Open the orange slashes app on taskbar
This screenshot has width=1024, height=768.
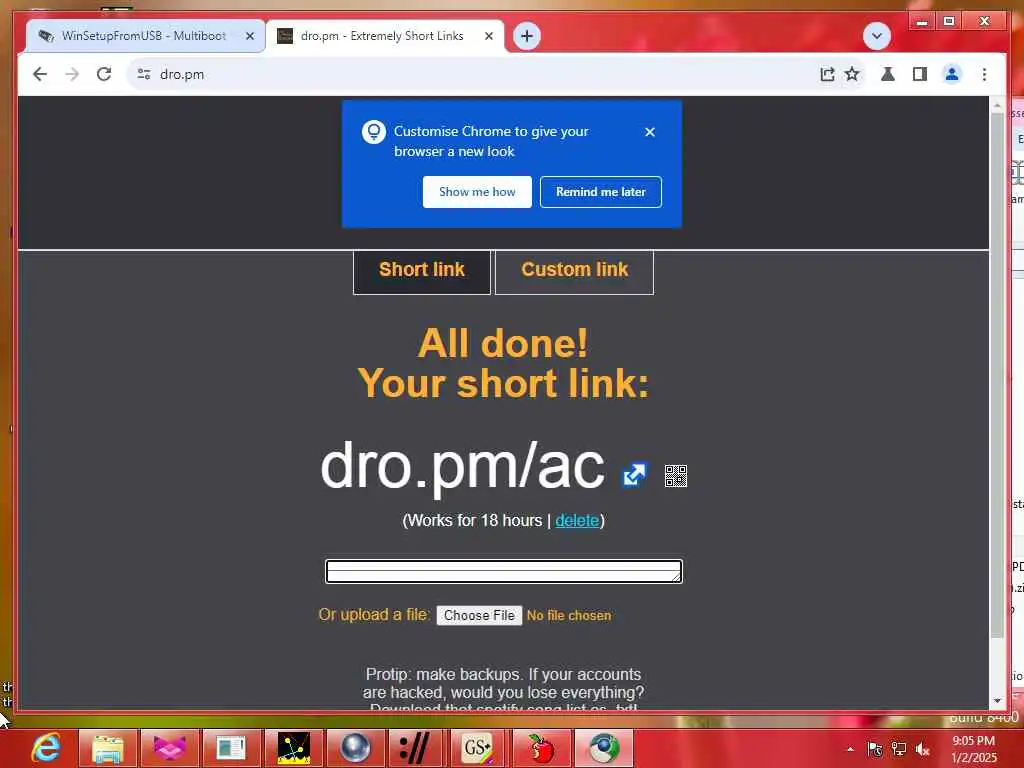pos(417,748)
